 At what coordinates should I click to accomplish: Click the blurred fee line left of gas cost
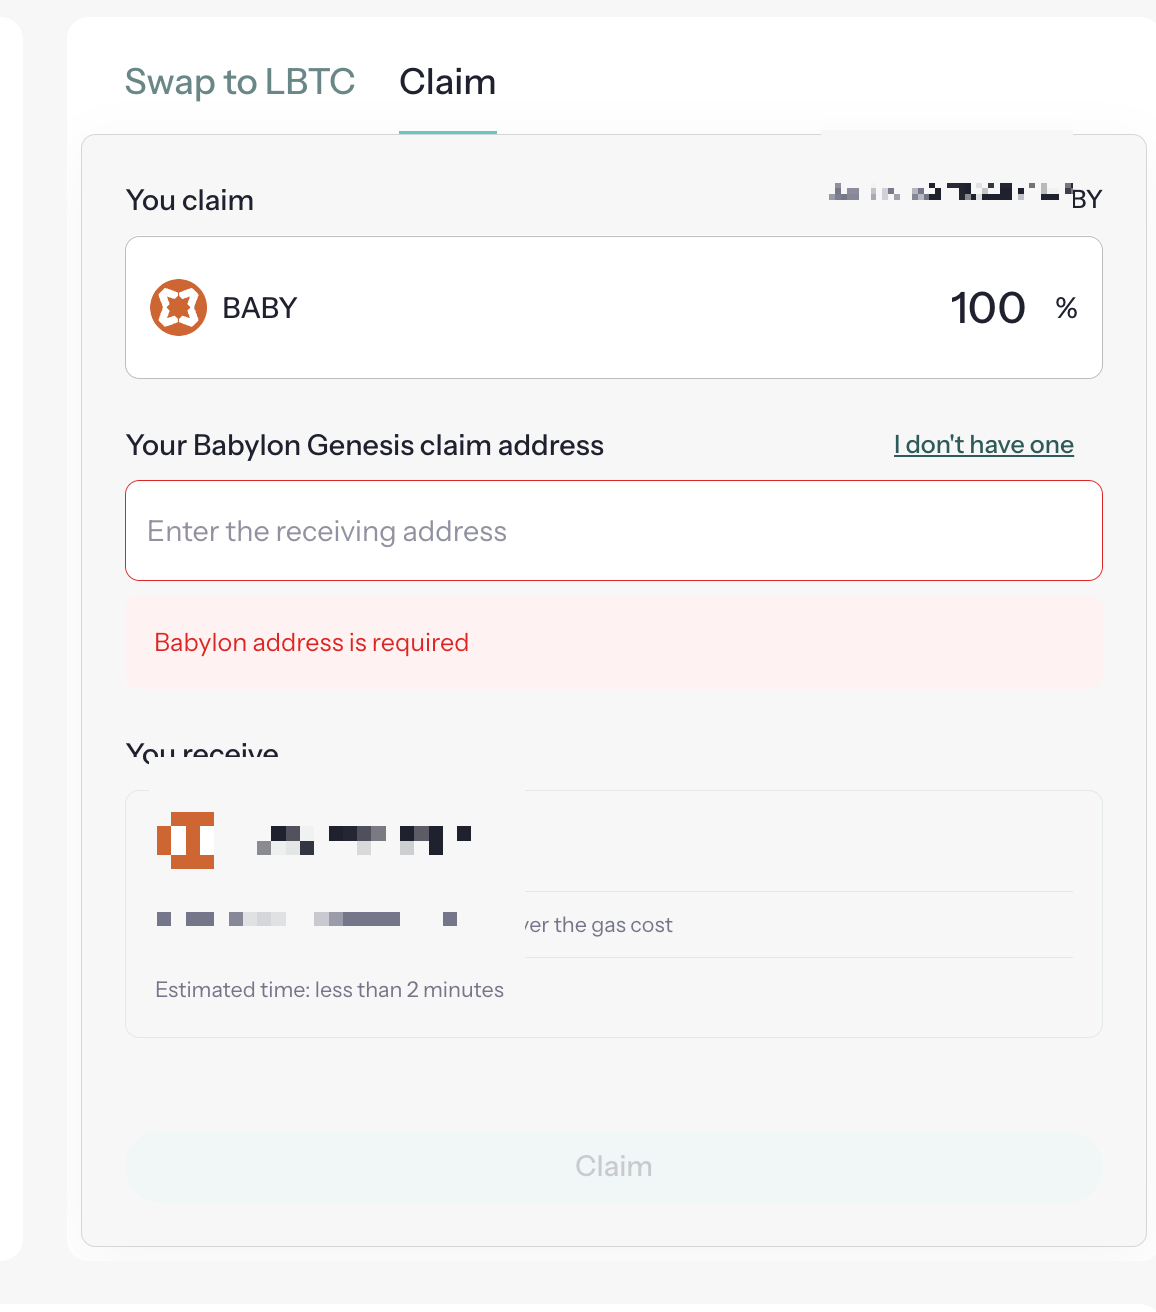[x=307, y=919]
